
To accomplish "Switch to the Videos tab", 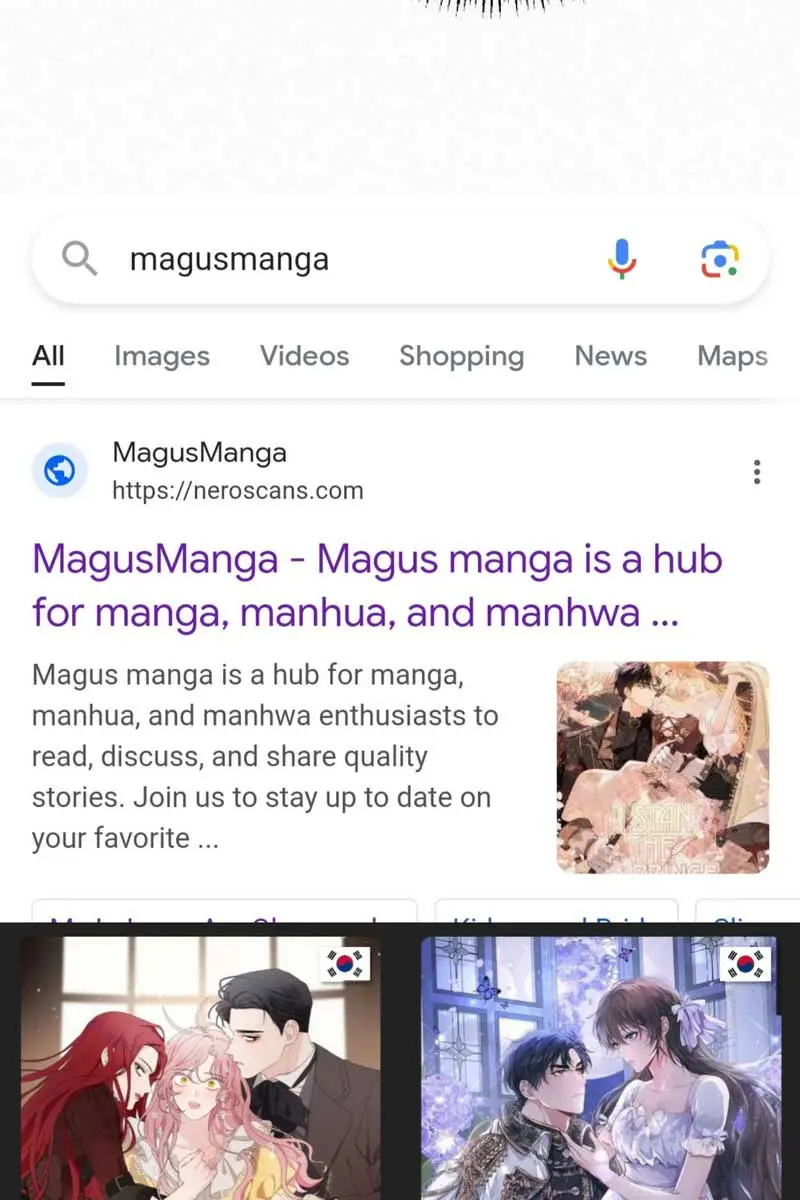I will click(x=305, y=356).
